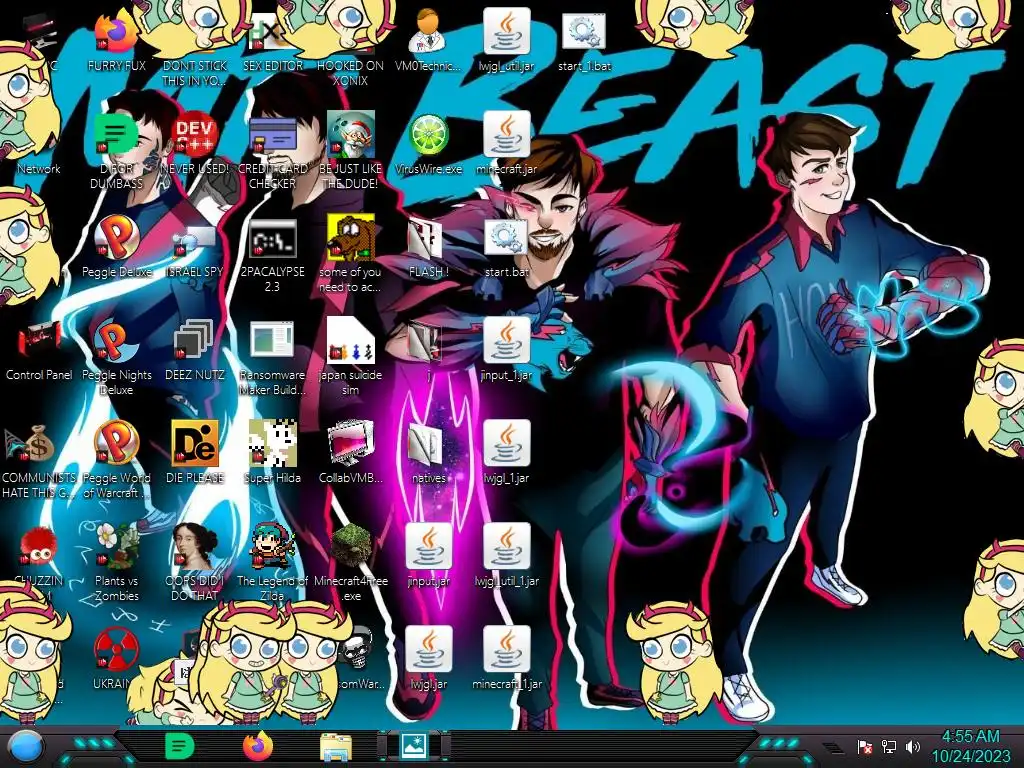
Task: Open the folder labeled j
Action: tap(426, 342)
